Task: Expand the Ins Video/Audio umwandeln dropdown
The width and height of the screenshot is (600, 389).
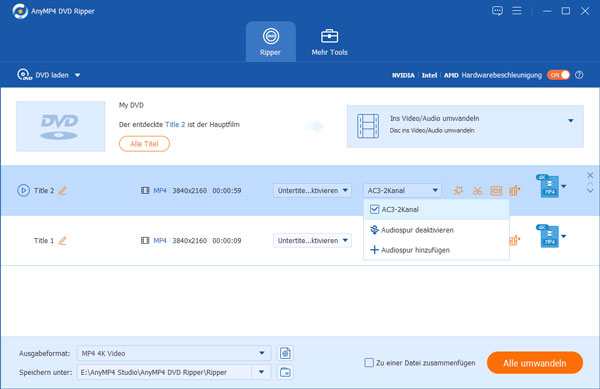Action: pos(571,120)
